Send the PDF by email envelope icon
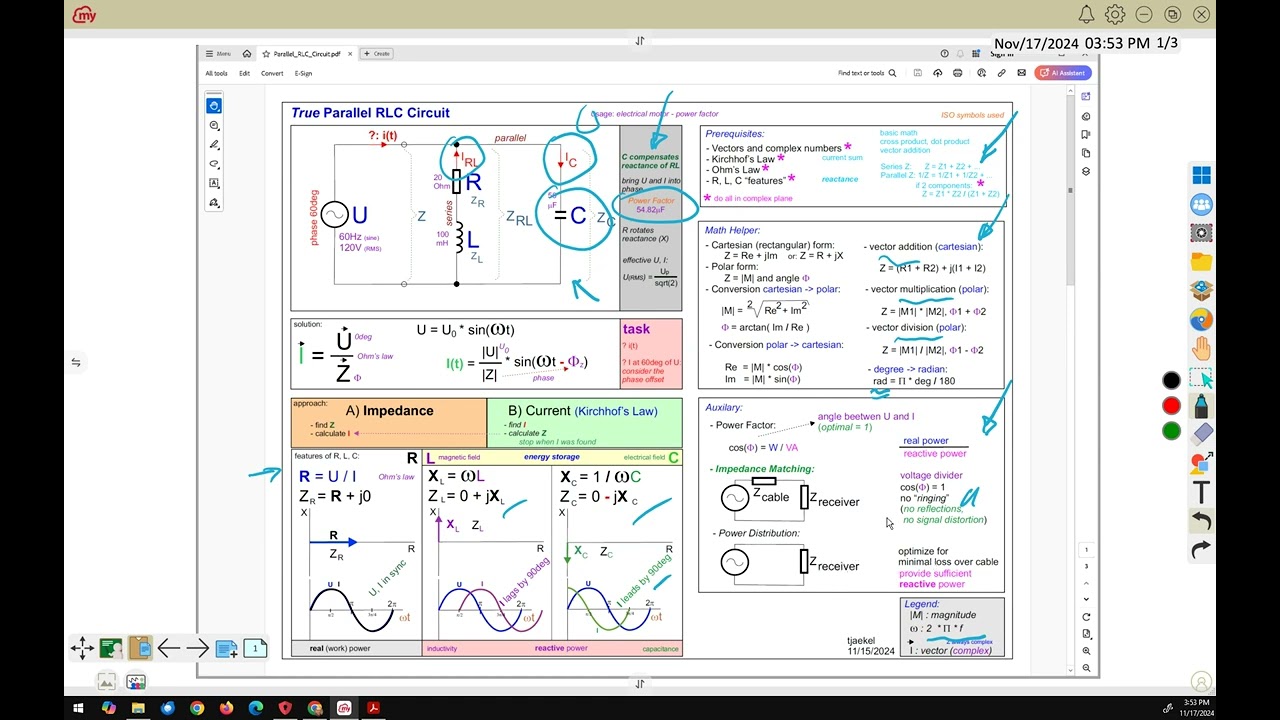1280x720 pixels. [x=1021, y=73]
